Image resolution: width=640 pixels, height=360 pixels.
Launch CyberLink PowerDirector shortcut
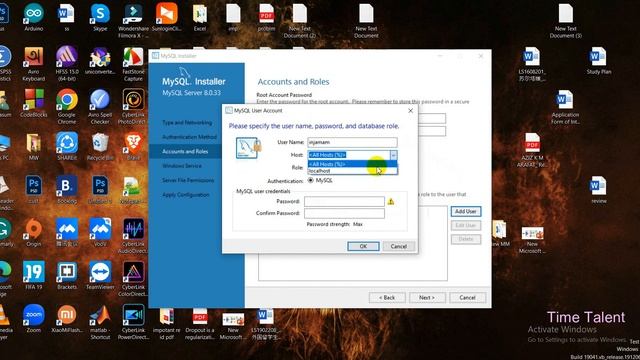[133, 322]
